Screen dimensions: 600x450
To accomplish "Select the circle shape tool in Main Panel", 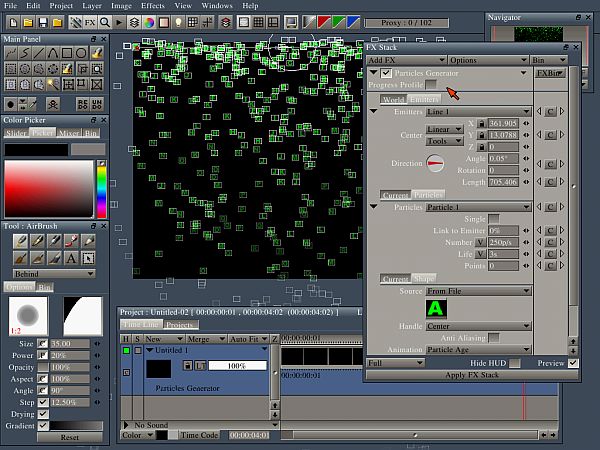I will pyautogui.click(x=82, y=53).
